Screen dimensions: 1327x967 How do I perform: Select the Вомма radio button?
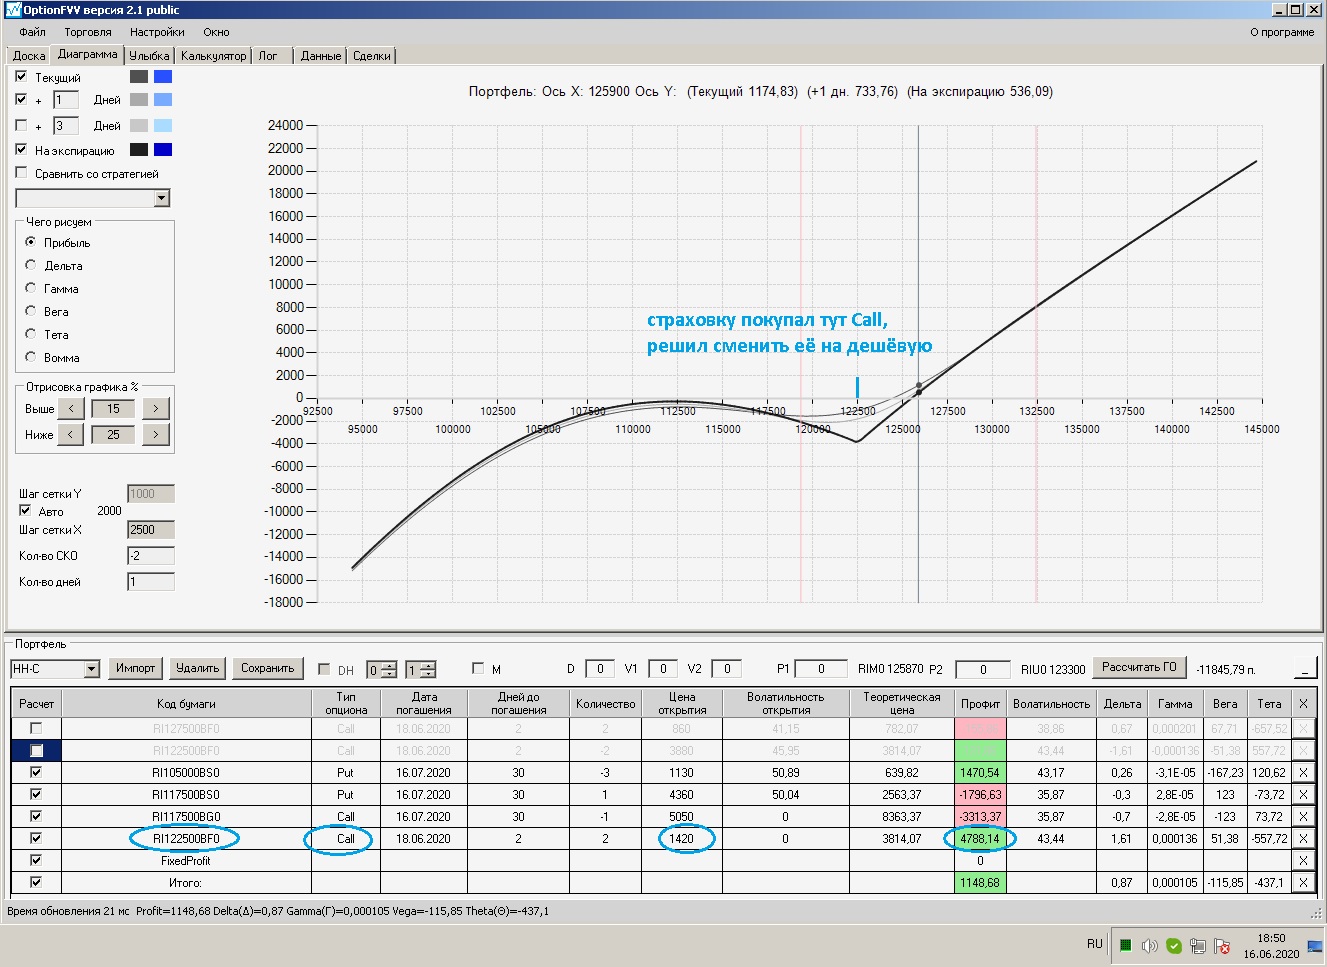(30, 357)
